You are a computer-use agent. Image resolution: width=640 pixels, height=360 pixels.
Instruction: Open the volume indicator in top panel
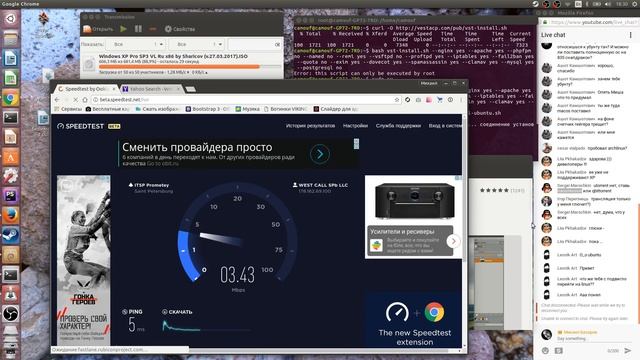point(607,4)
